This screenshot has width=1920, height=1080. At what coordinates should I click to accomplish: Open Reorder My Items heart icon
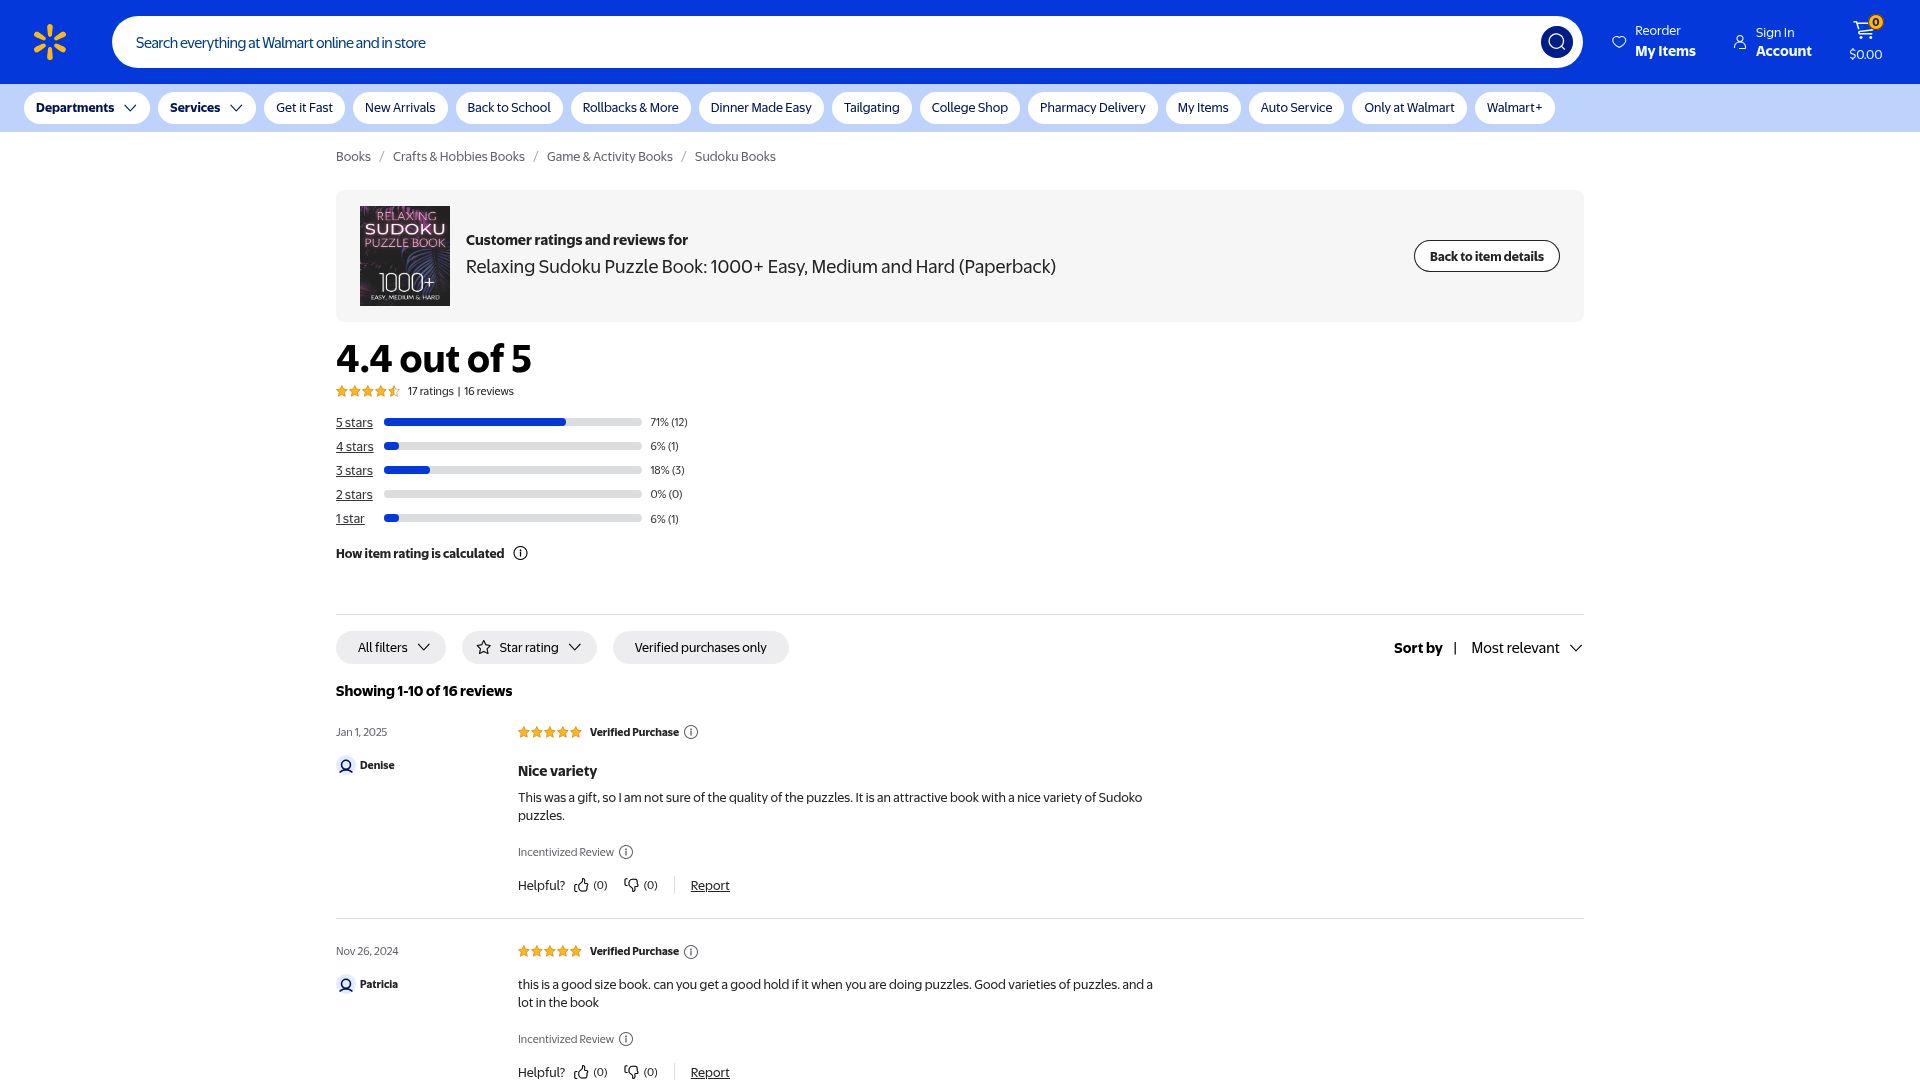point(1619,42)
